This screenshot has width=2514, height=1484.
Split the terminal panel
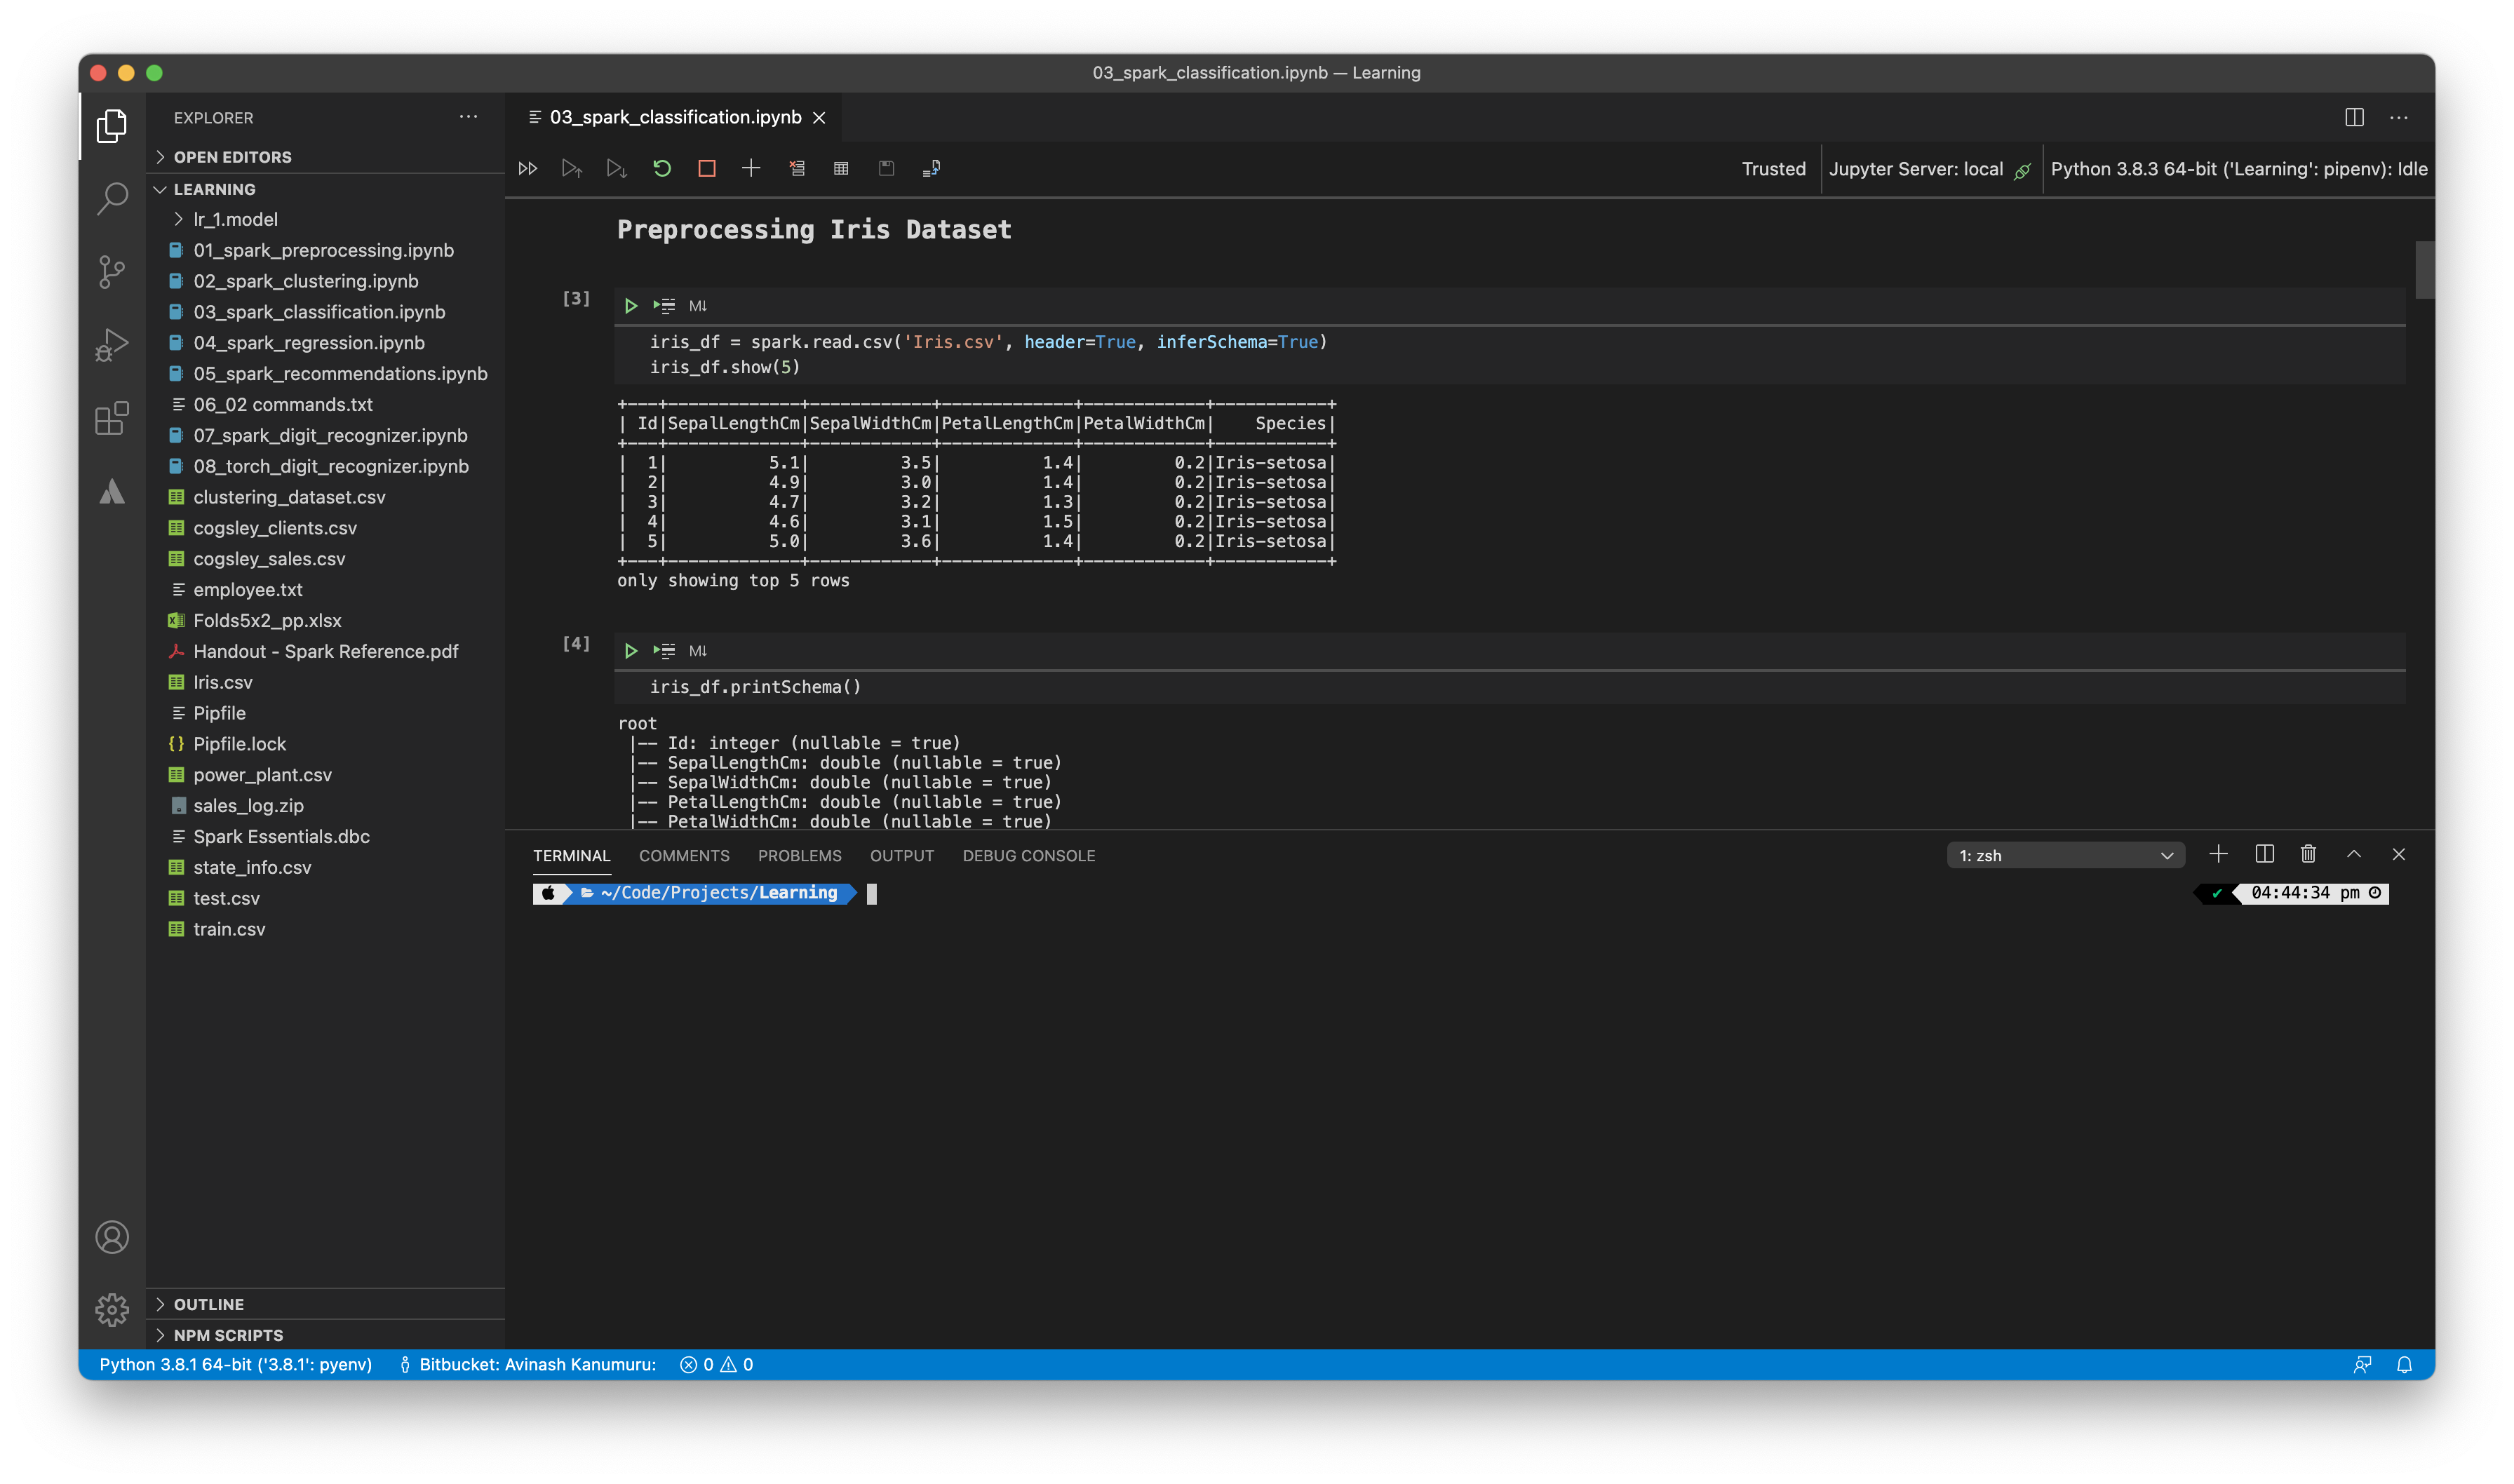click(2264, 854)
